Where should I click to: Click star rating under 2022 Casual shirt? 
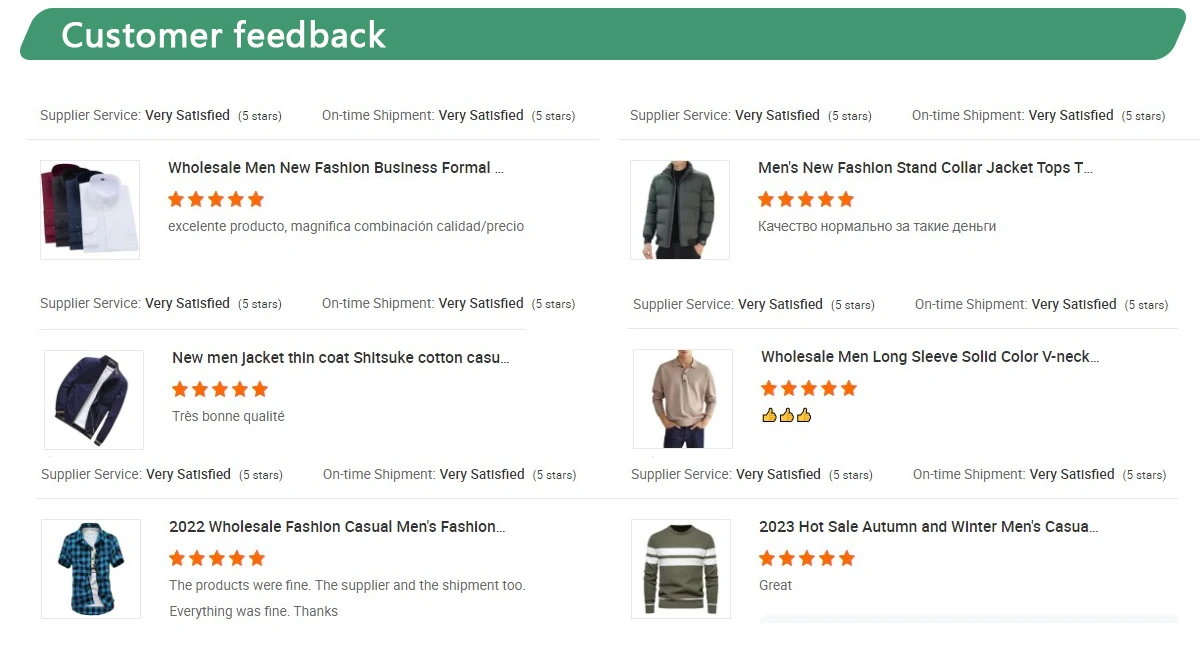[217, 558]
